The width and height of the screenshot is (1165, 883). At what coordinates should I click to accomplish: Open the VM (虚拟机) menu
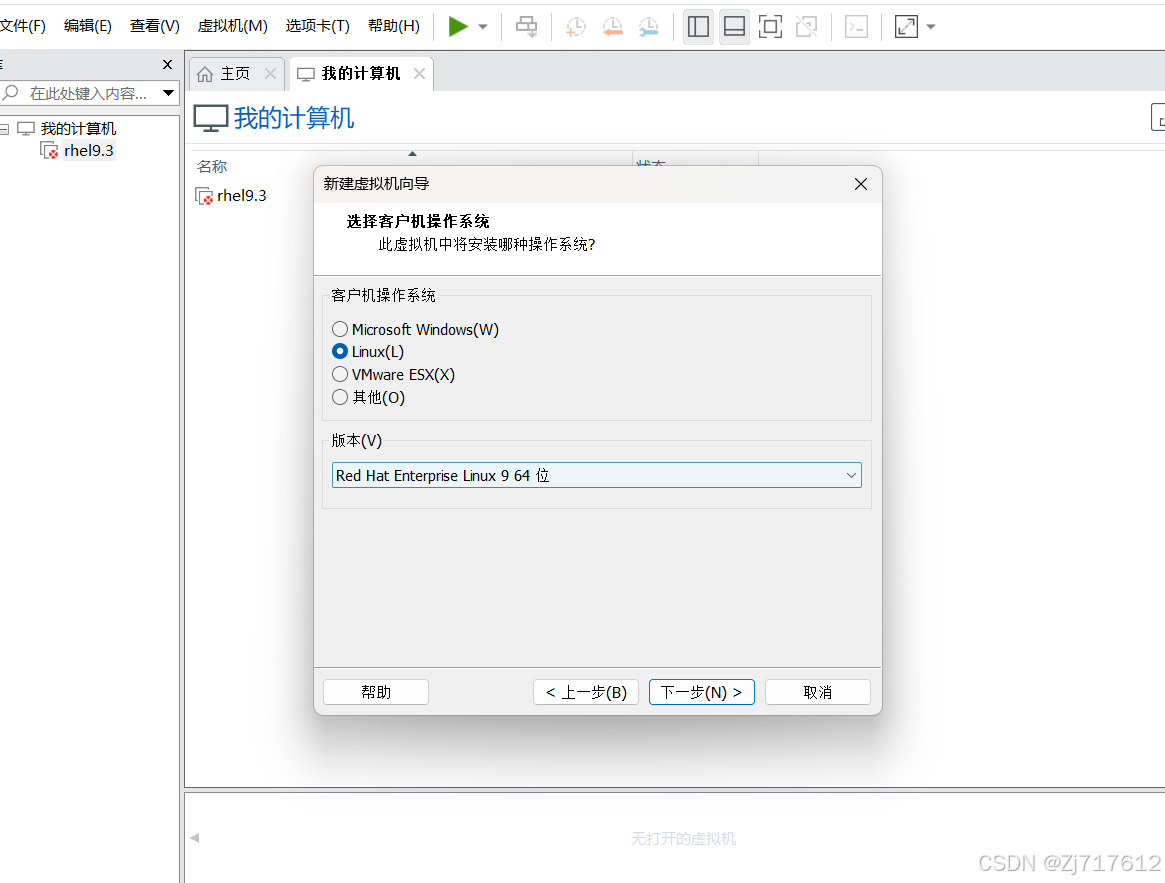tap(233, 26)
